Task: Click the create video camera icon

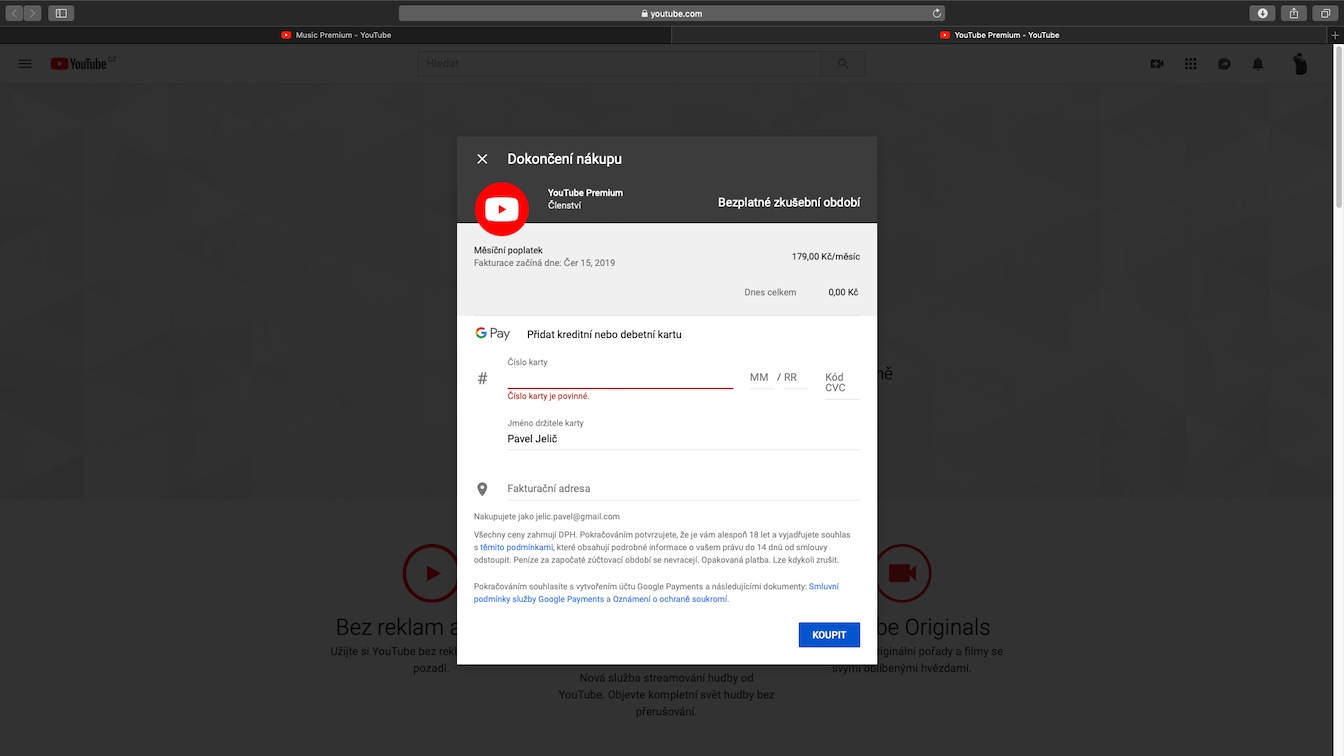Action: tap(1157, 64)
